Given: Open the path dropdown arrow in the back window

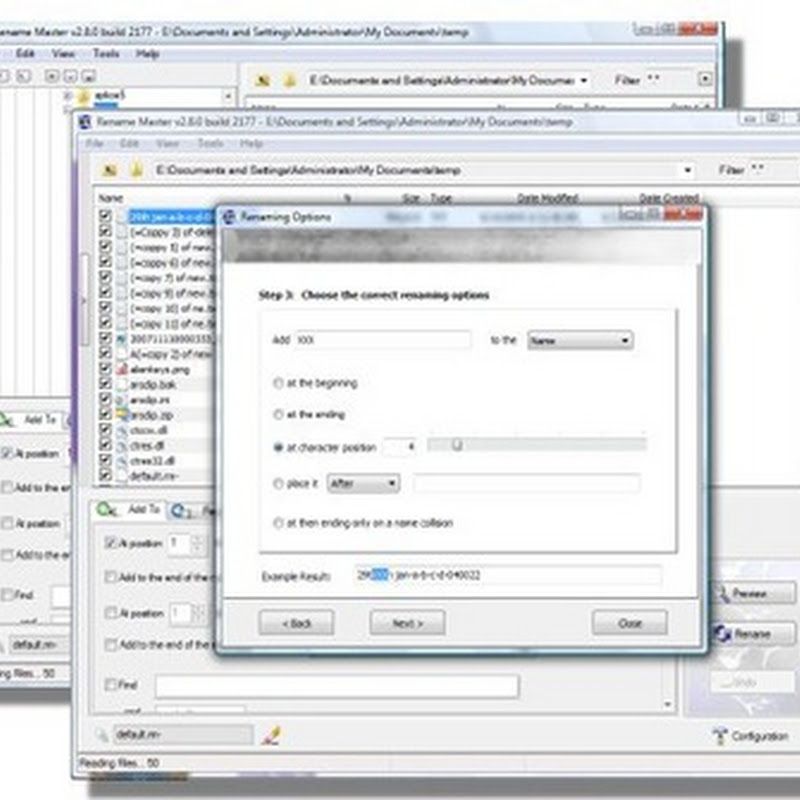Looking at the screenshot, I should pos(584,80).
